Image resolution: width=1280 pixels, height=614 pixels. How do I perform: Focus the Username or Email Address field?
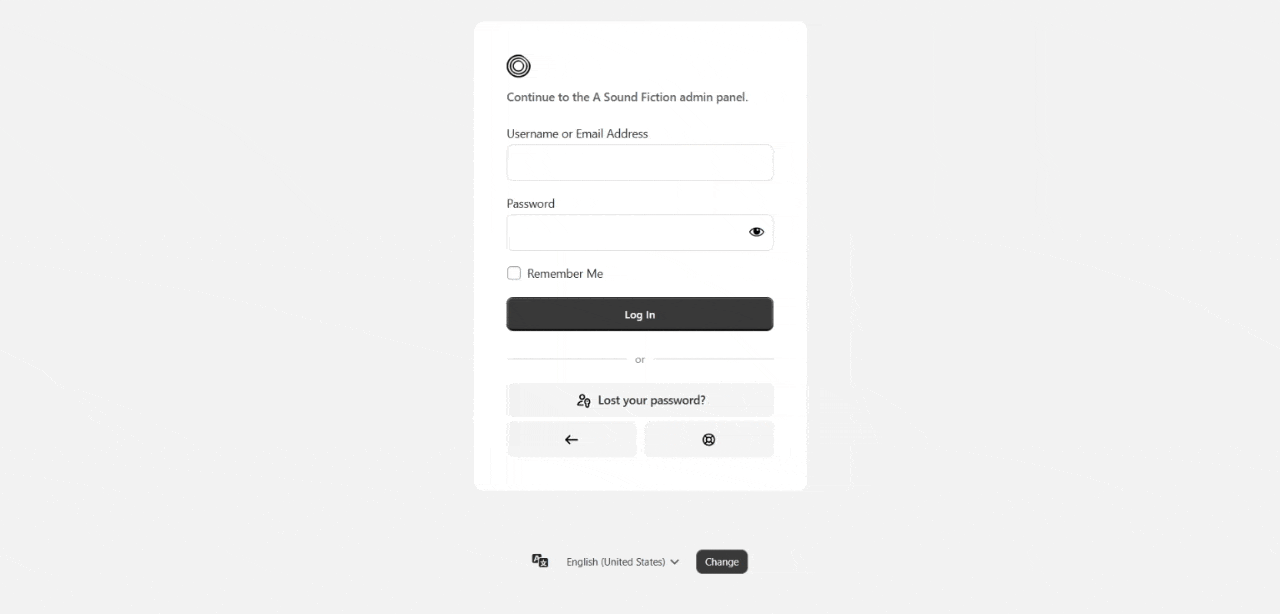pyautogui.click(x=640, y=163)
